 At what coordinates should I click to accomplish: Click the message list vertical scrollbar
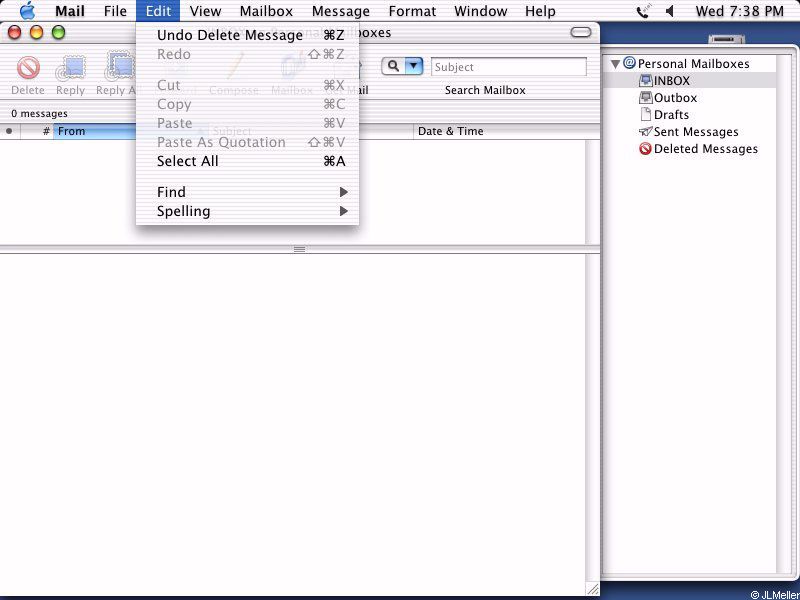(592, 192)
